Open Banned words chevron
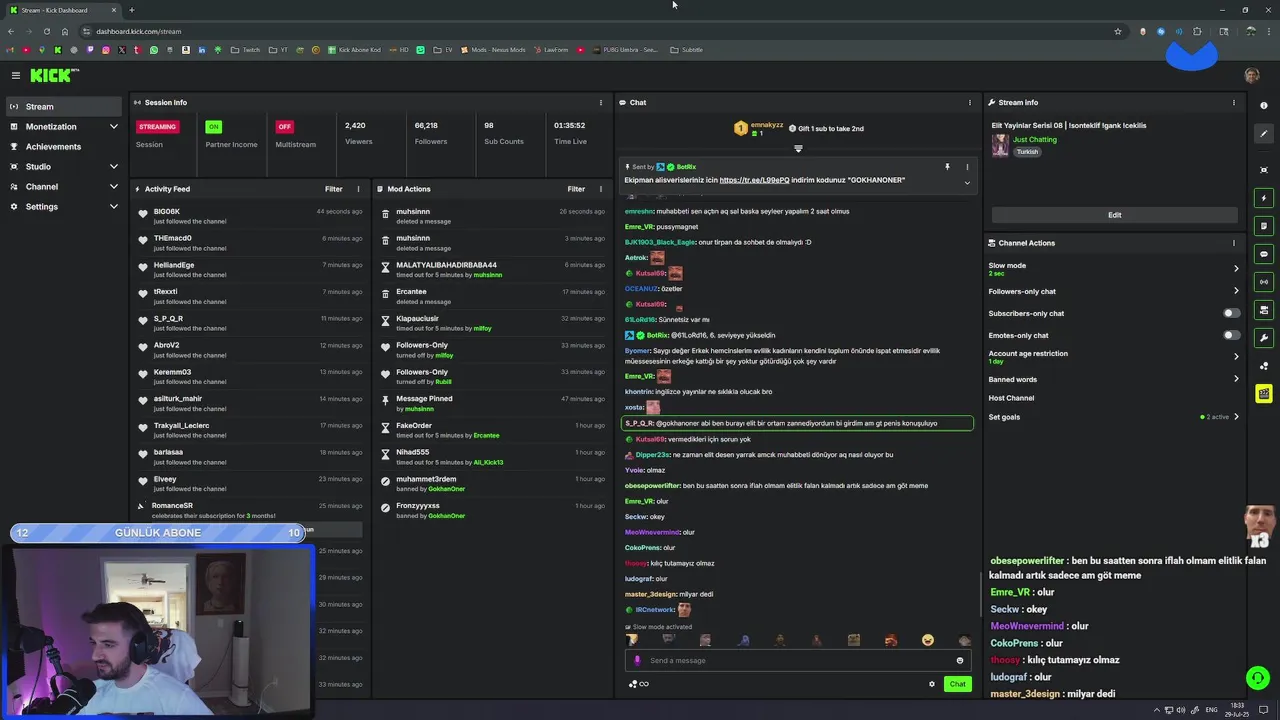Screen dimensions: 1280x720 (x=1236, y=379)
